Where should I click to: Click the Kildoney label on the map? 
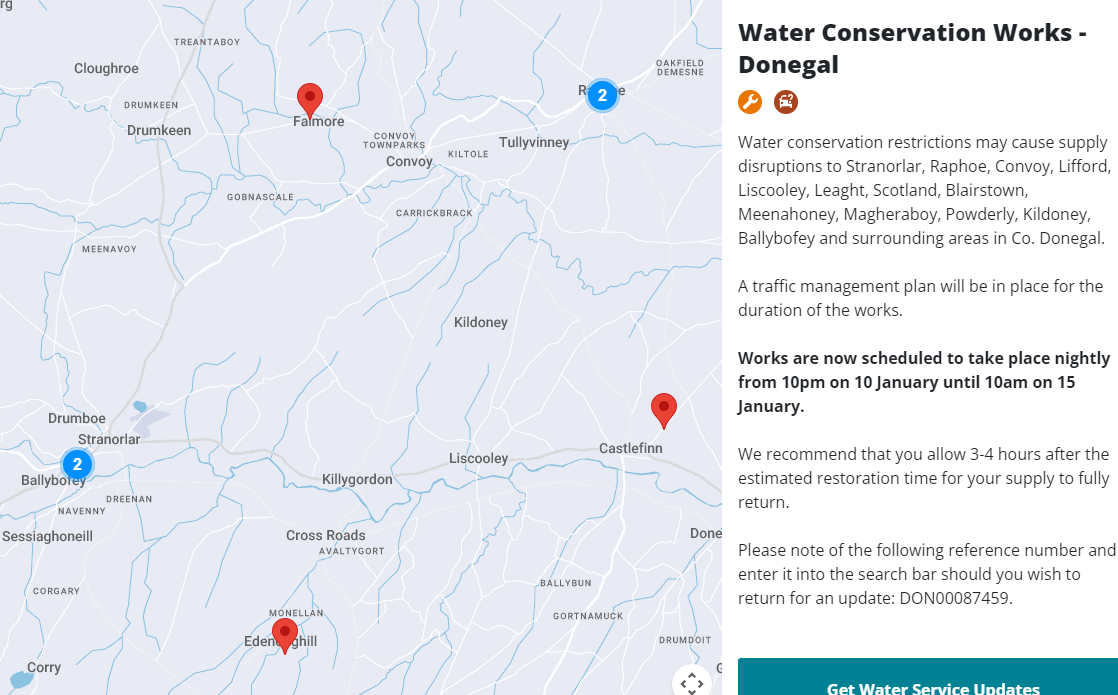481,322
